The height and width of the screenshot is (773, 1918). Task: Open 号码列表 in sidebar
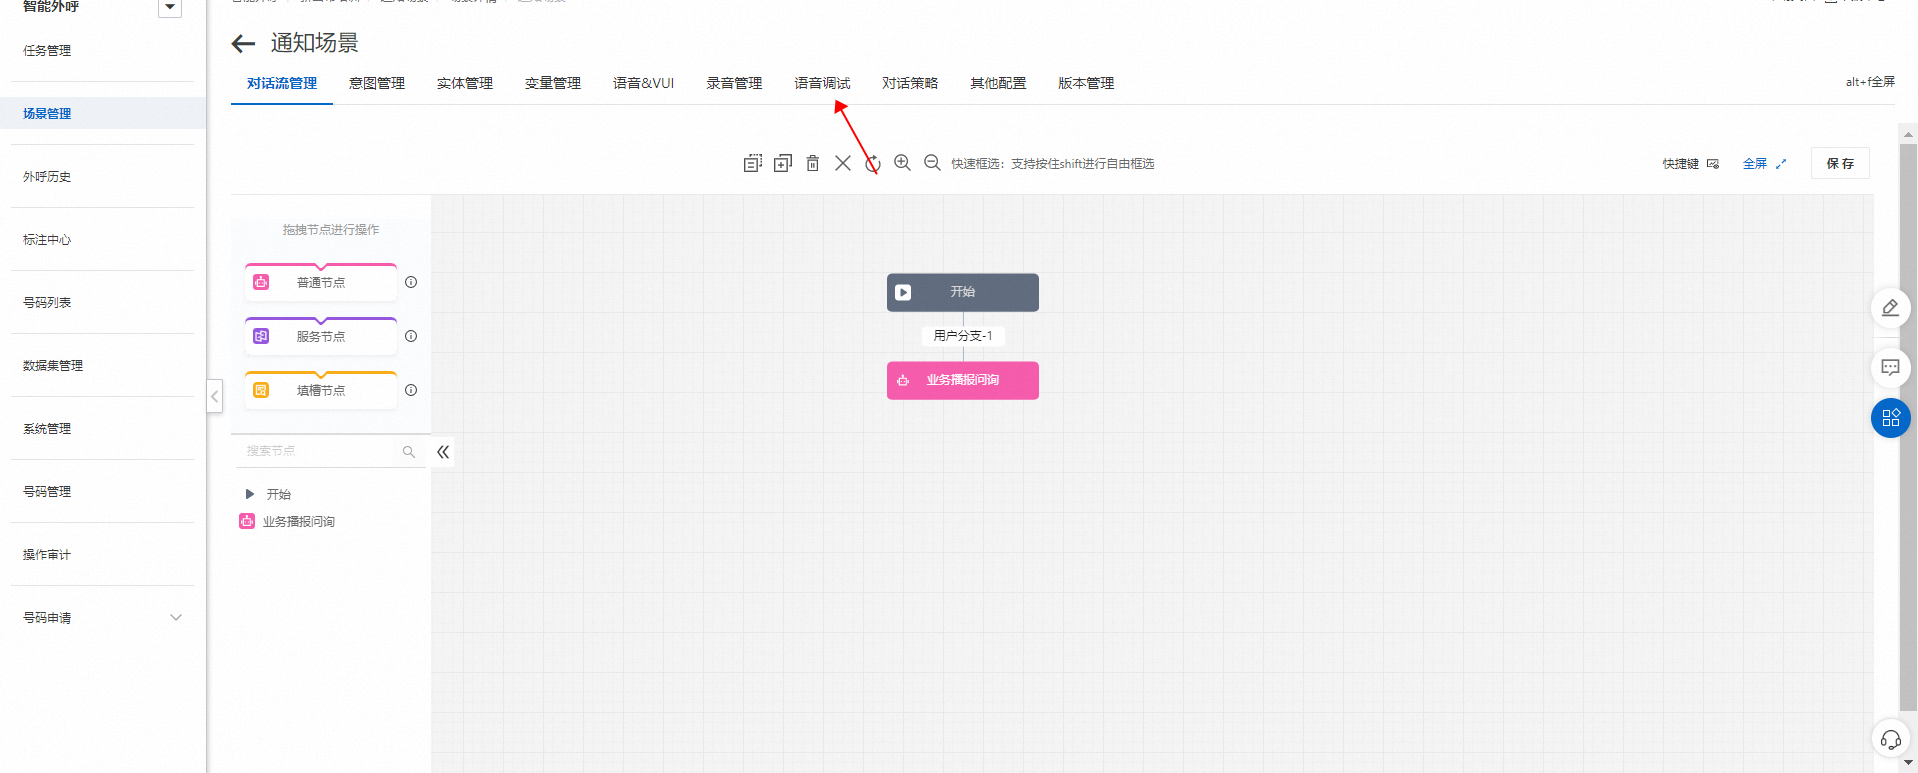(x=47, y=303)
